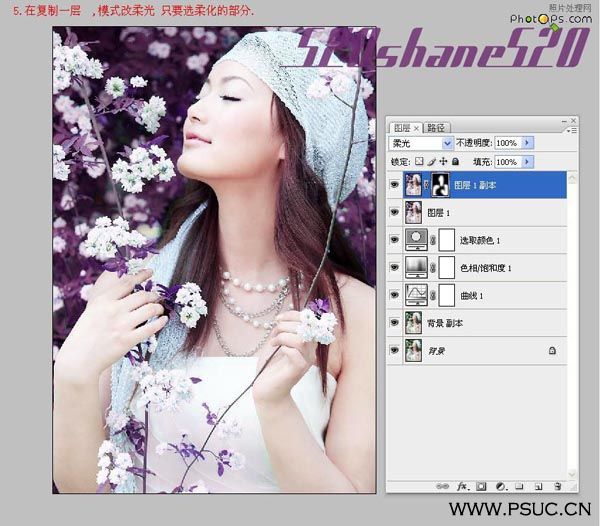
Task: Hide the 图层 1 layer
Action: tap(394, 212)
